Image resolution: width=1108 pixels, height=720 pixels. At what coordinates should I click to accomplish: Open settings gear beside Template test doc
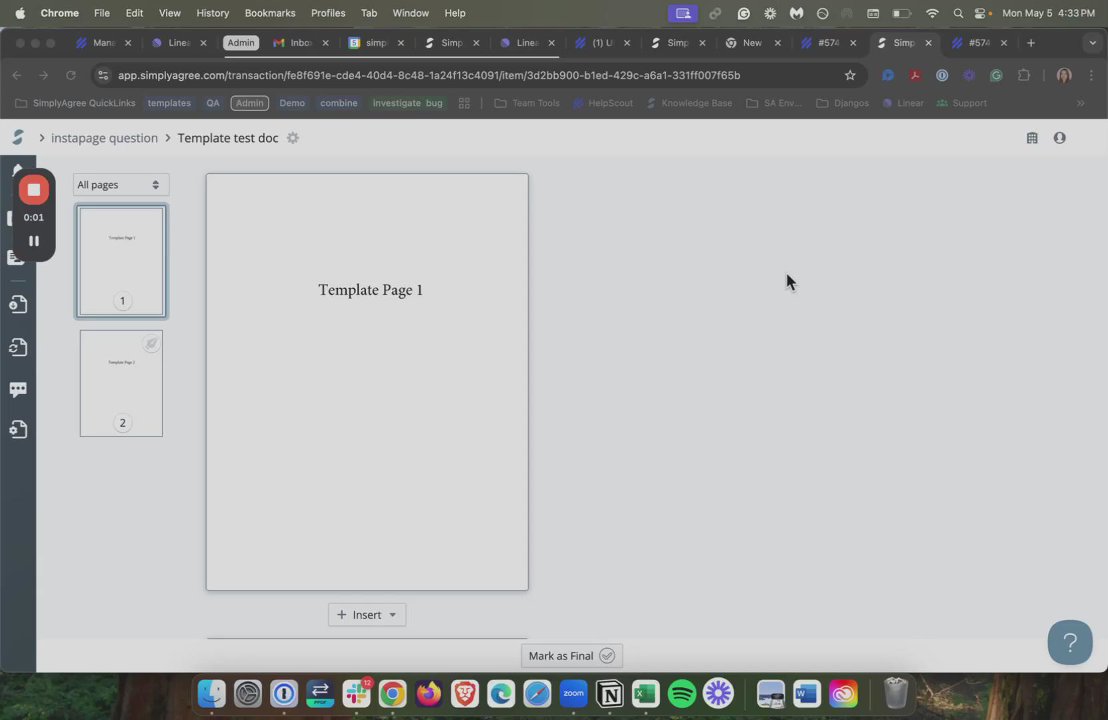[x=293, y=138]
